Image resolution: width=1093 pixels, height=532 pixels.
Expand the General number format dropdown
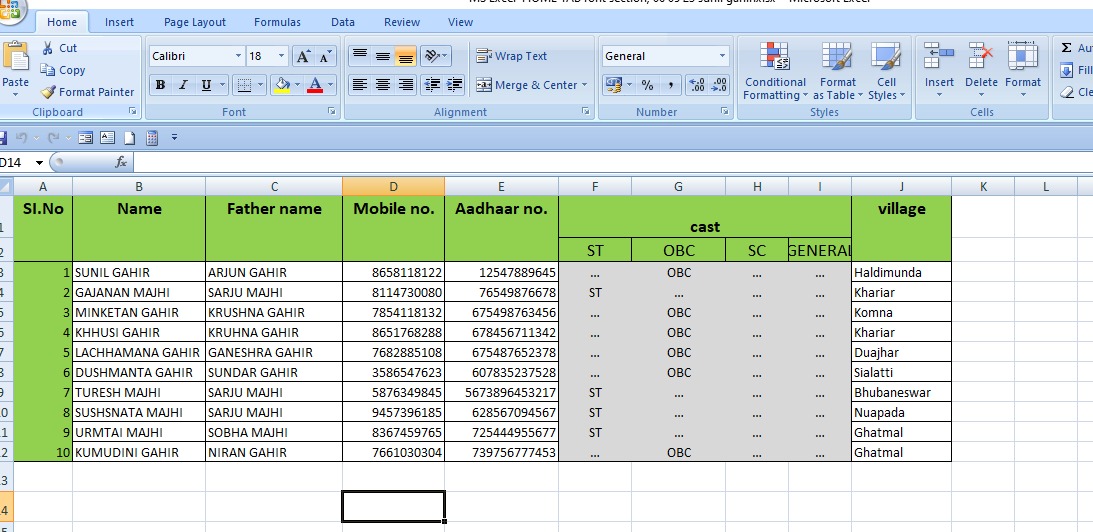(x=722, y=57)
